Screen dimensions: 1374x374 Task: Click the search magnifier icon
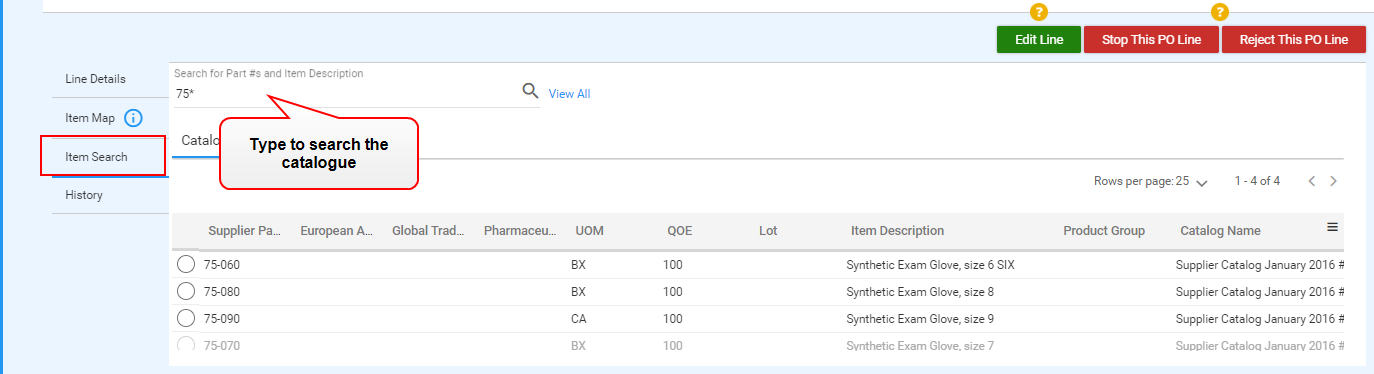[531, 92]
